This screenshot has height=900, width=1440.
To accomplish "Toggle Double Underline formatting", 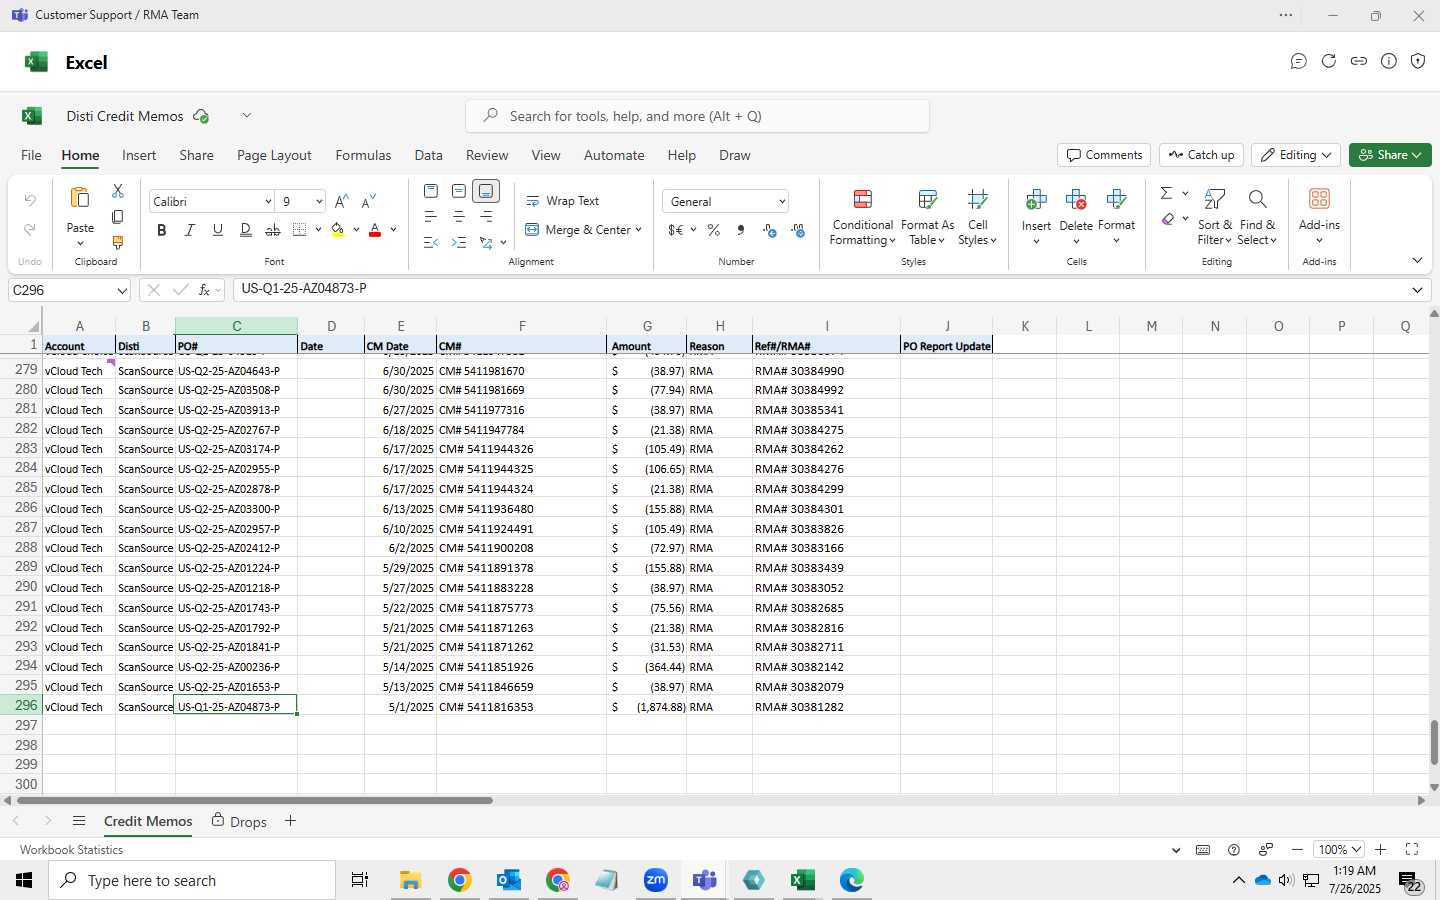I will (x=245, y=230).
